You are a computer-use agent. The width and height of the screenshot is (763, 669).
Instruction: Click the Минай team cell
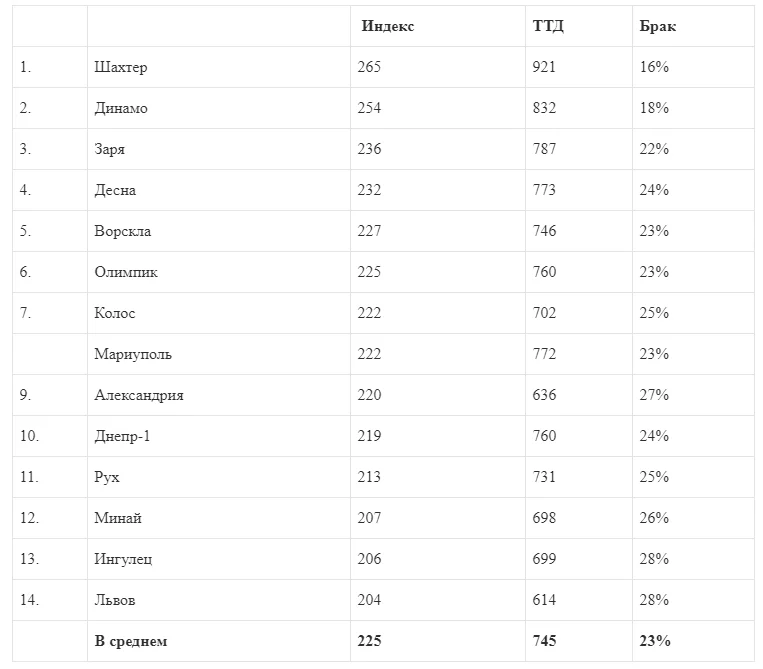click(118, 518)
